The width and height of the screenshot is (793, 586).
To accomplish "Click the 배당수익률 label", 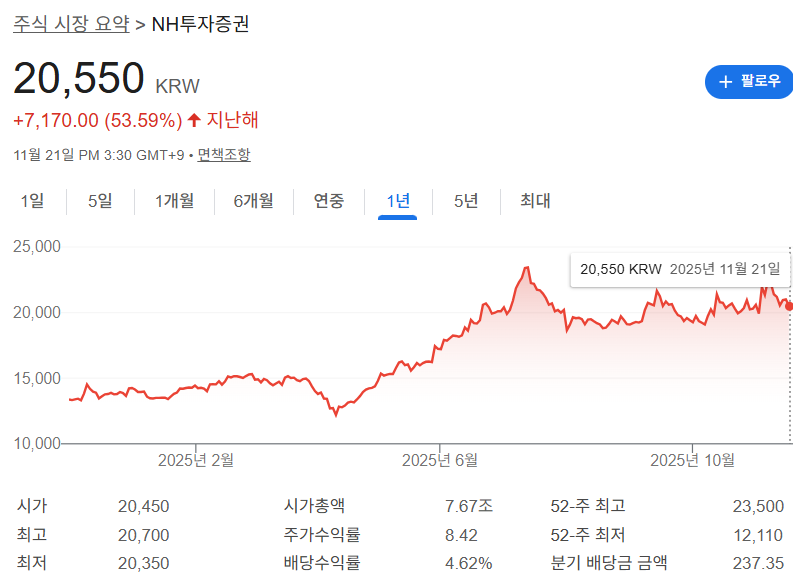I will click(322, 563).
